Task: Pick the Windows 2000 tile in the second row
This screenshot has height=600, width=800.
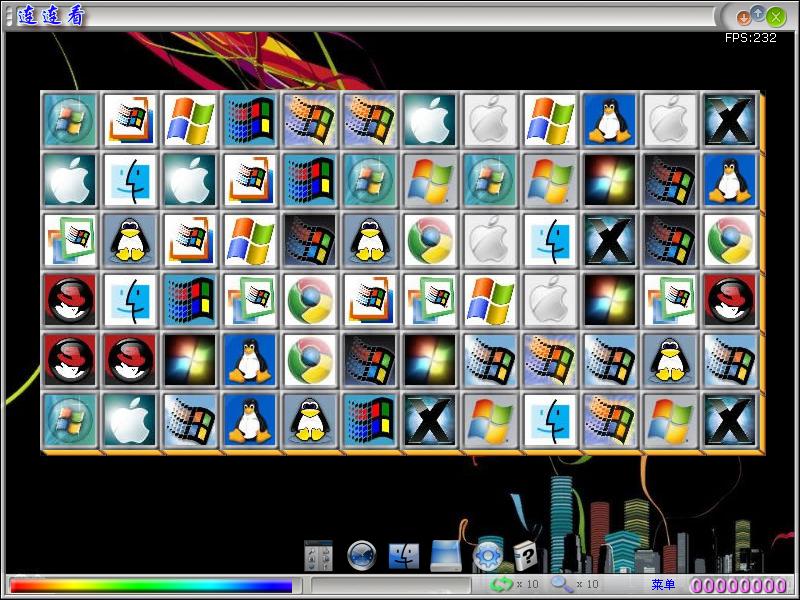Action: [250, 180]
